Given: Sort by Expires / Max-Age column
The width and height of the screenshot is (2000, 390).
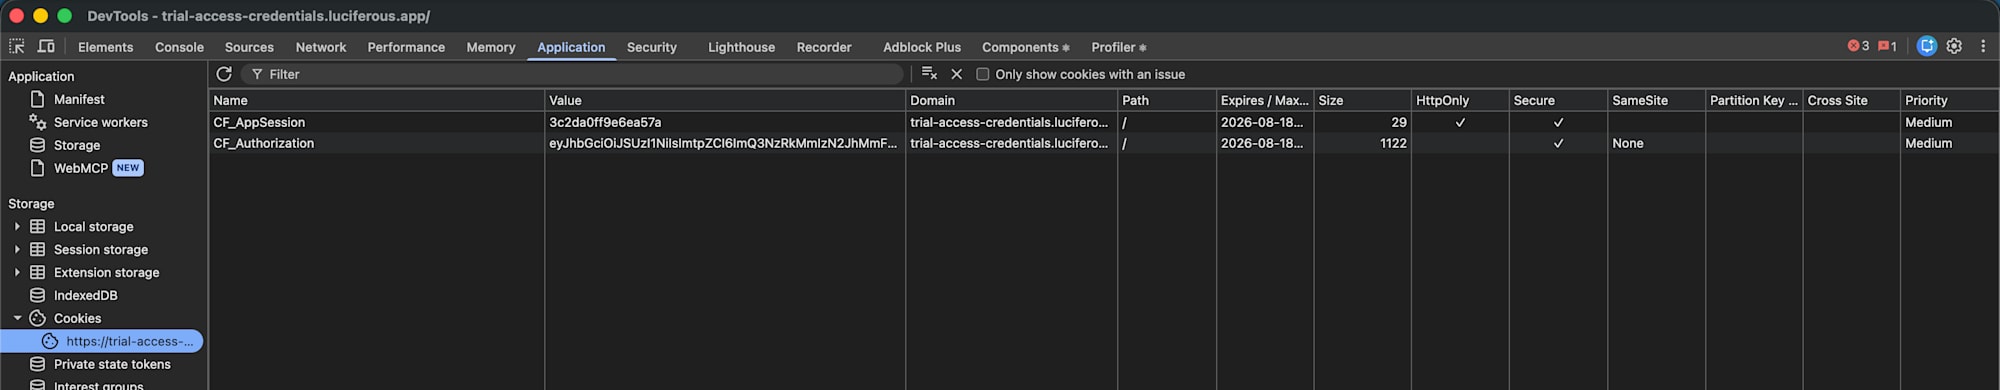Looking at the screenshot, I should click(1265, 100).
